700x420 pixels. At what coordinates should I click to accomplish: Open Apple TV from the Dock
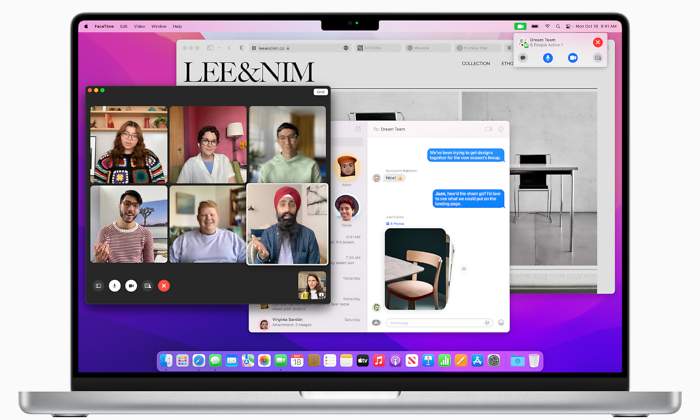(x=362, y=361)
